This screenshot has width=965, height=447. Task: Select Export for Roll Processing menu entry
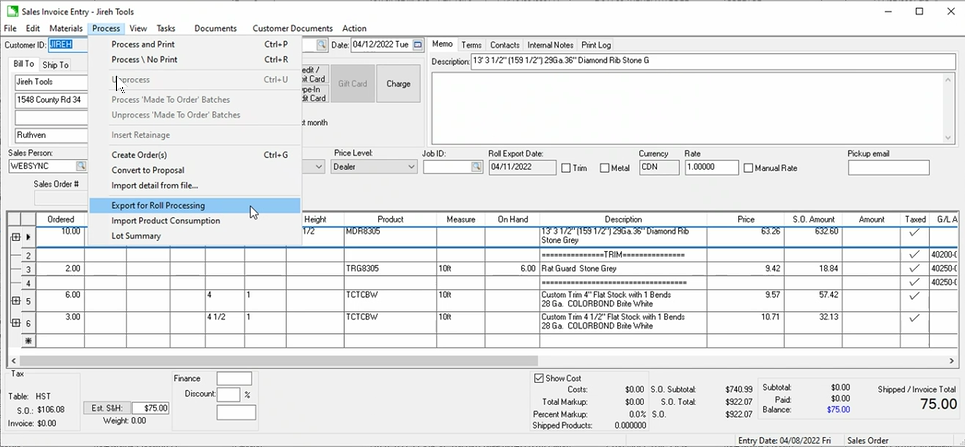click(158, 205)
